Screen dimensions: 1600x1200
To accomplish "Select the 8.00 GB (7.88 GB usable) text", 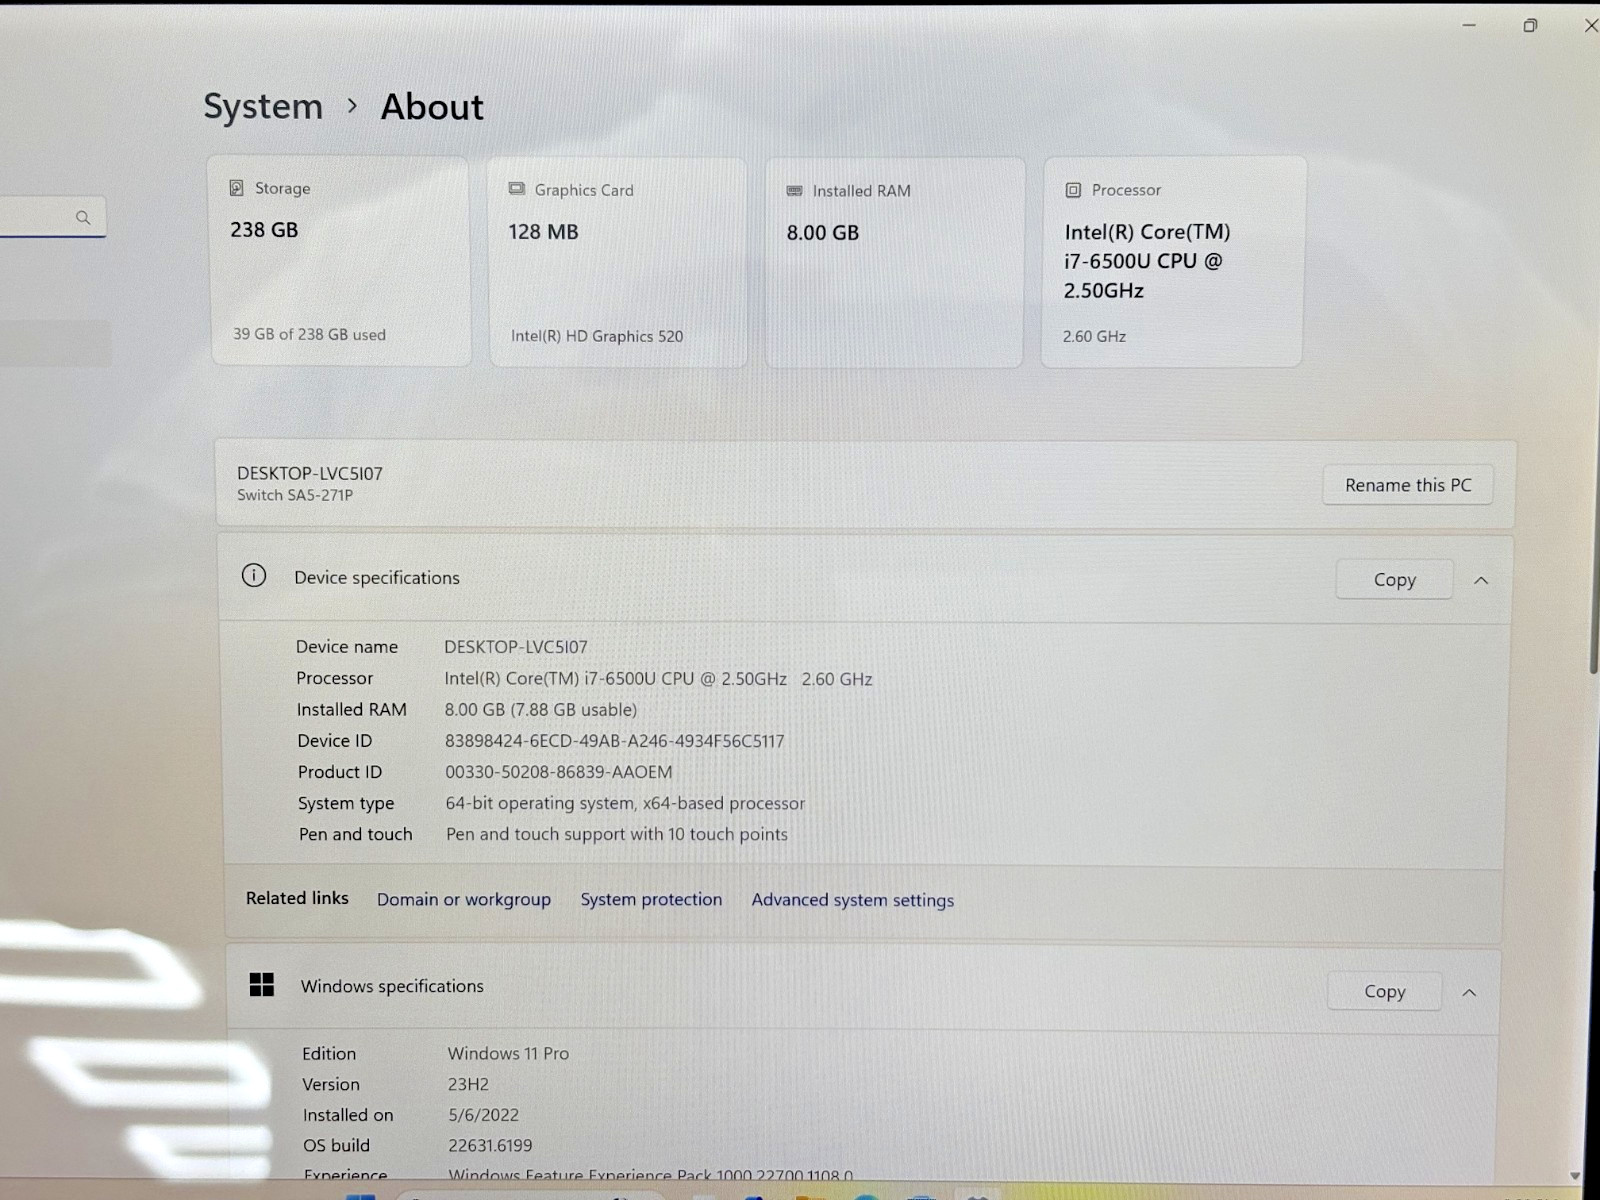I will (541, 710).
